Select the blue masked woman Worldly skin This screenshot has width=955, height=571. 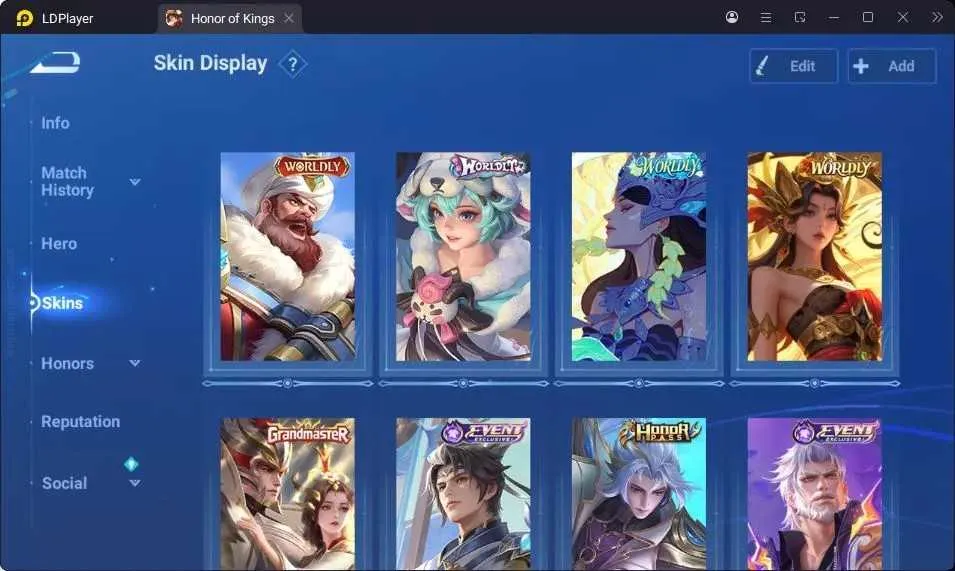coord(639,256)
